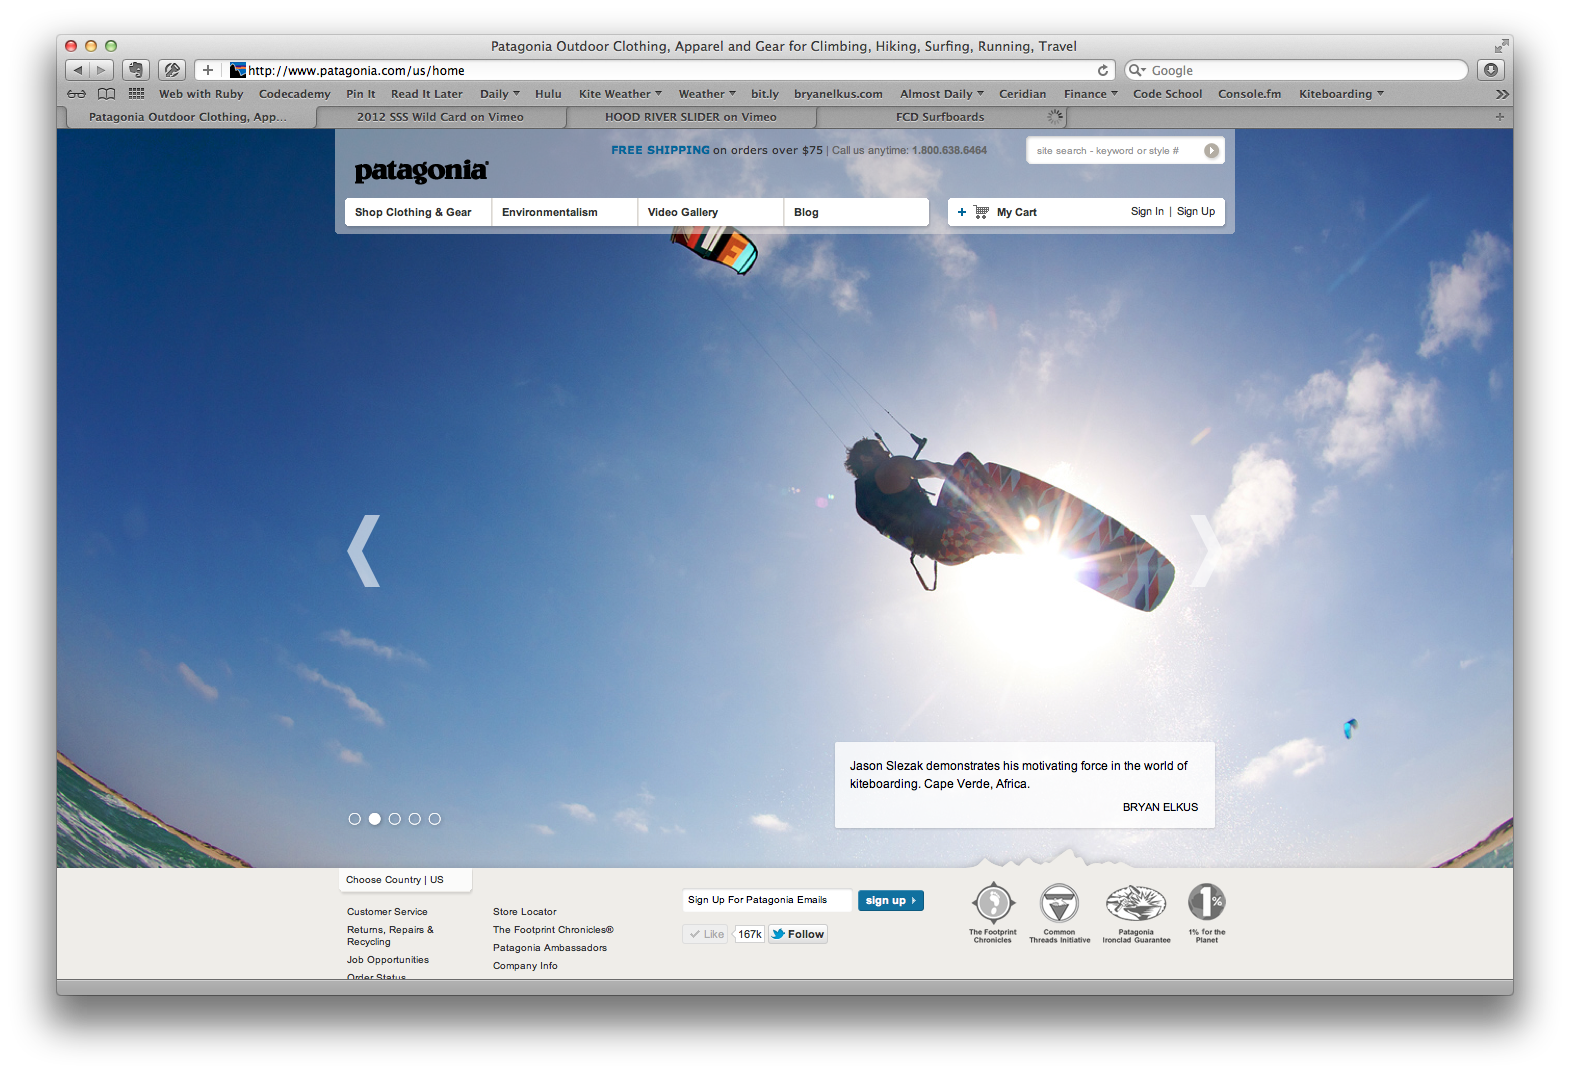Viewport: 1570px width, 1074px height.
Task: Open Reading List glasses icon
Action: (76, 94)
